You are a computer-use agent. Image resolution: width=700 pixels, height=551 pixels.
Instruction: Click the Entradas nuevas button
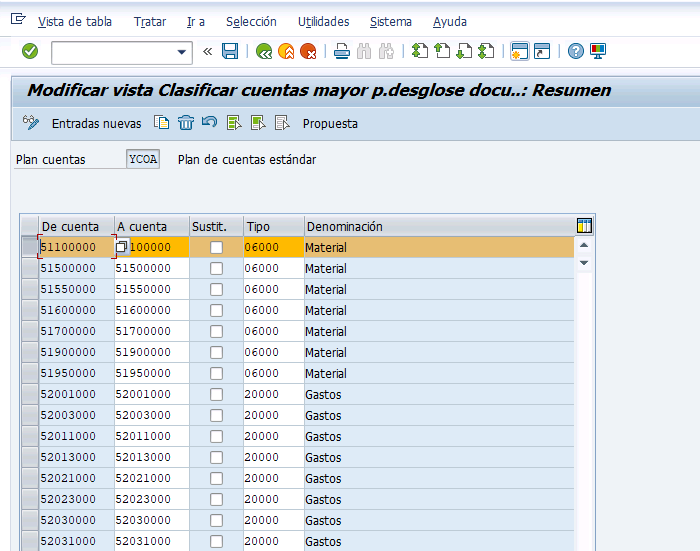point(96,124)
